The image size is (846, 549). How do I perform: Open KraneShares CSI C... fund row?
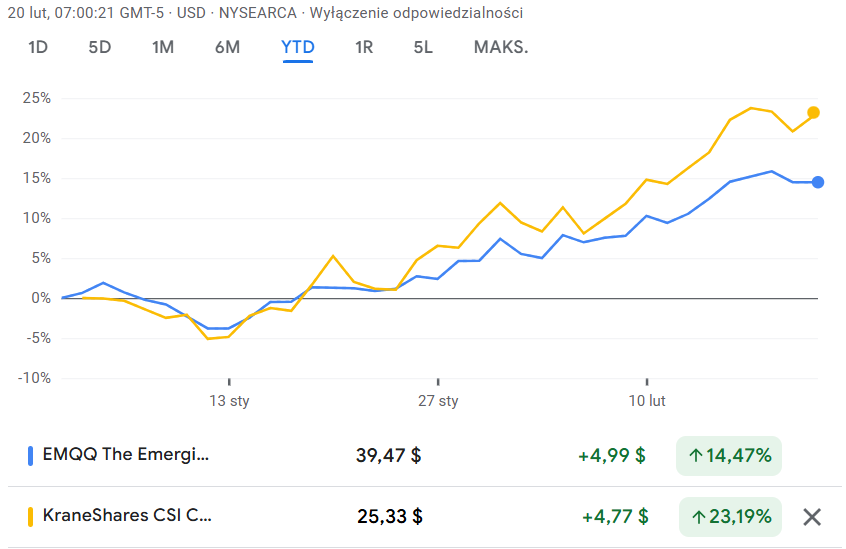pos(127,517)
